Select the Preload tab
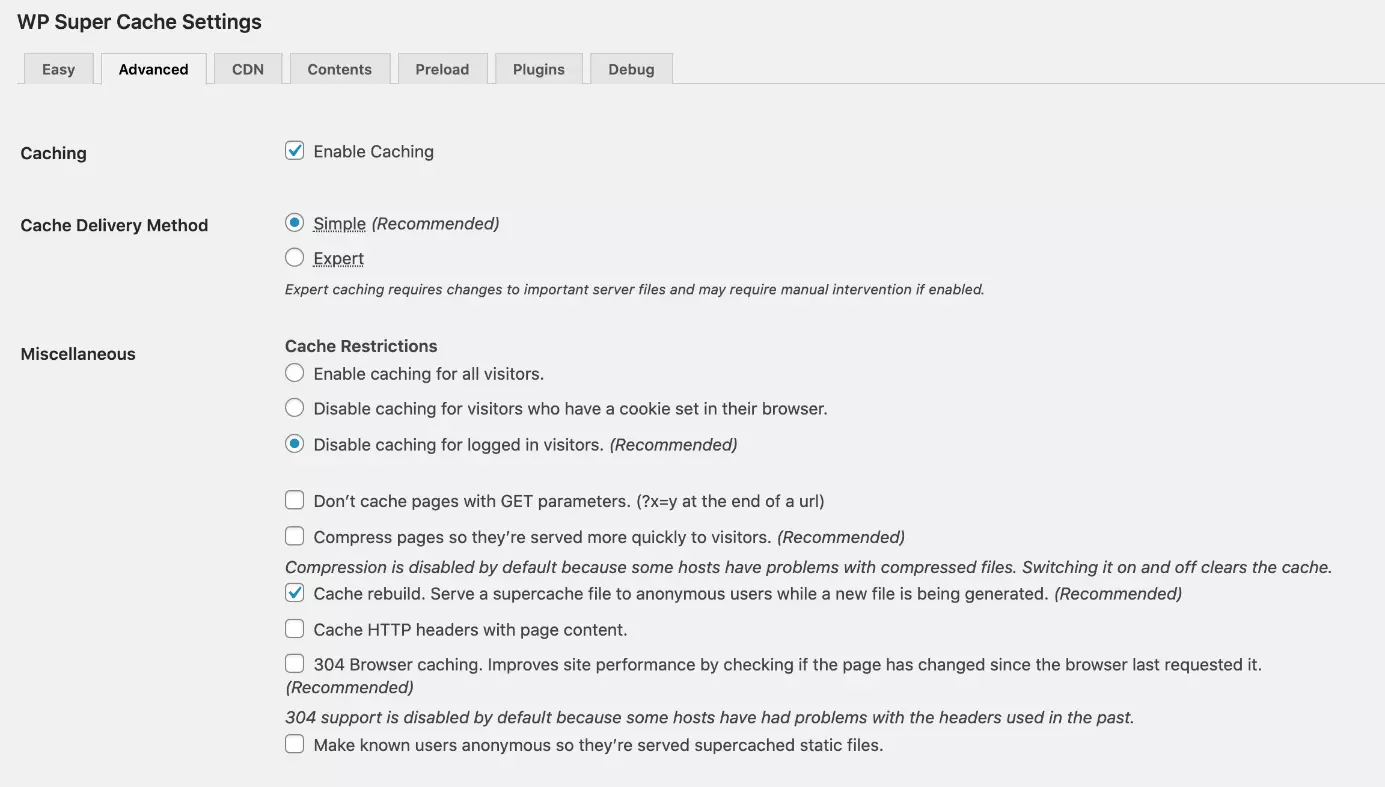This screenshot has height=787, width=1385. (x=442, y=69)
